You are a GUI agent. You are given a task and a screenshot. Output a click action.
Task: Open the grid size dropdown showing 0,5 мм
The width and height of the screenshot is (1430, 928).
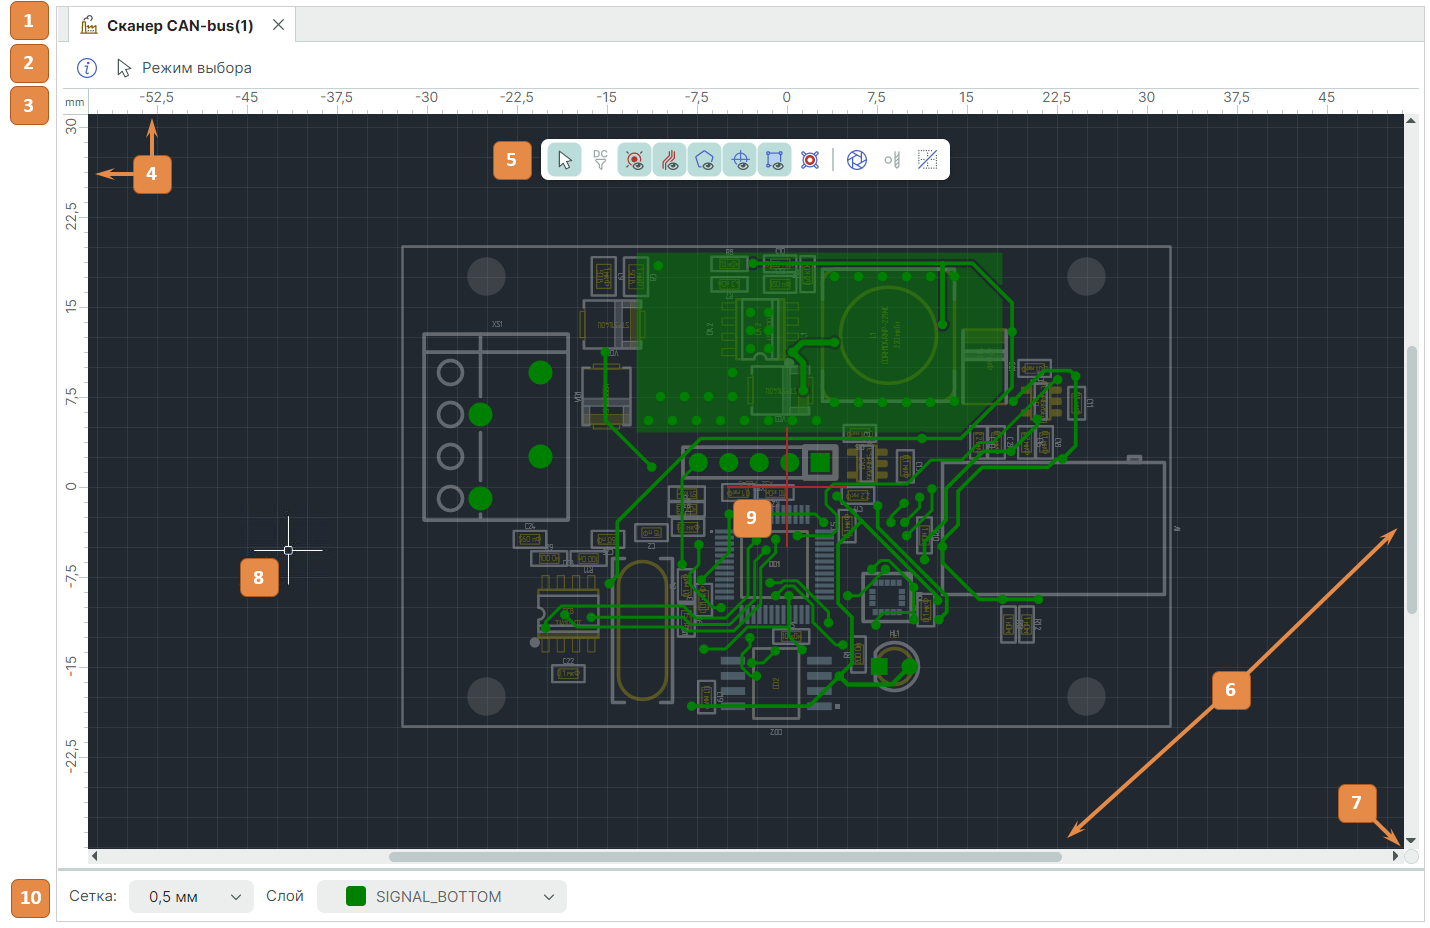[x=192, y=897]
